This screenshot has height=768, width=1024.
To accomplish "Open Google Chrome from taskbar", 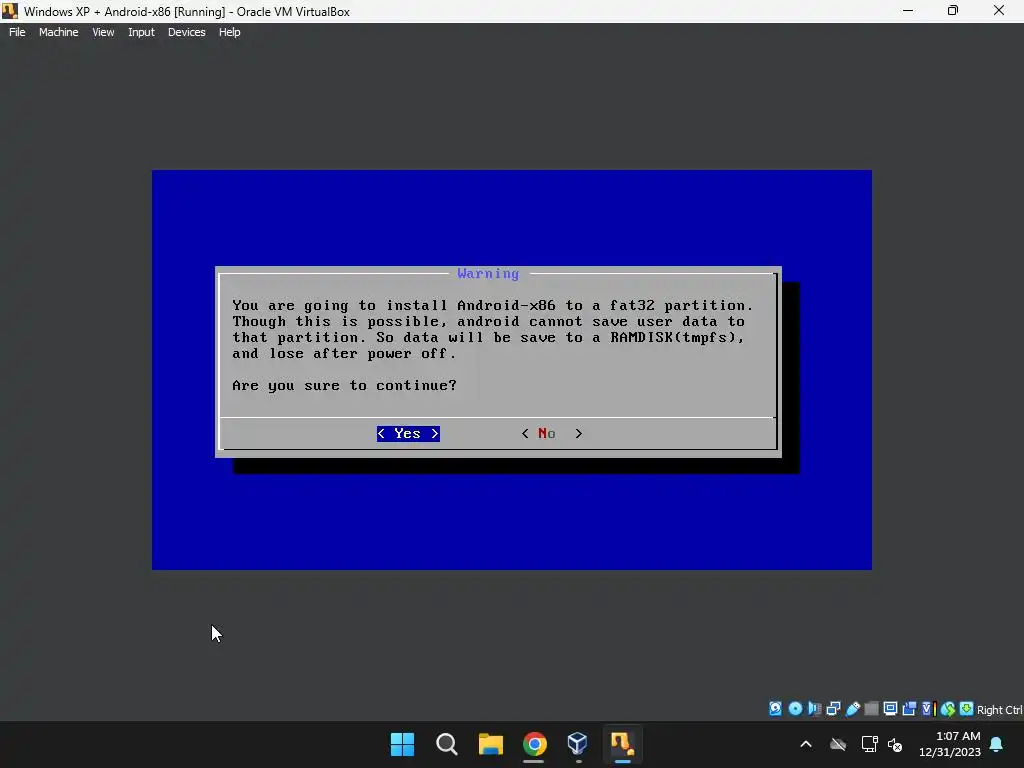I will point(534,744).
